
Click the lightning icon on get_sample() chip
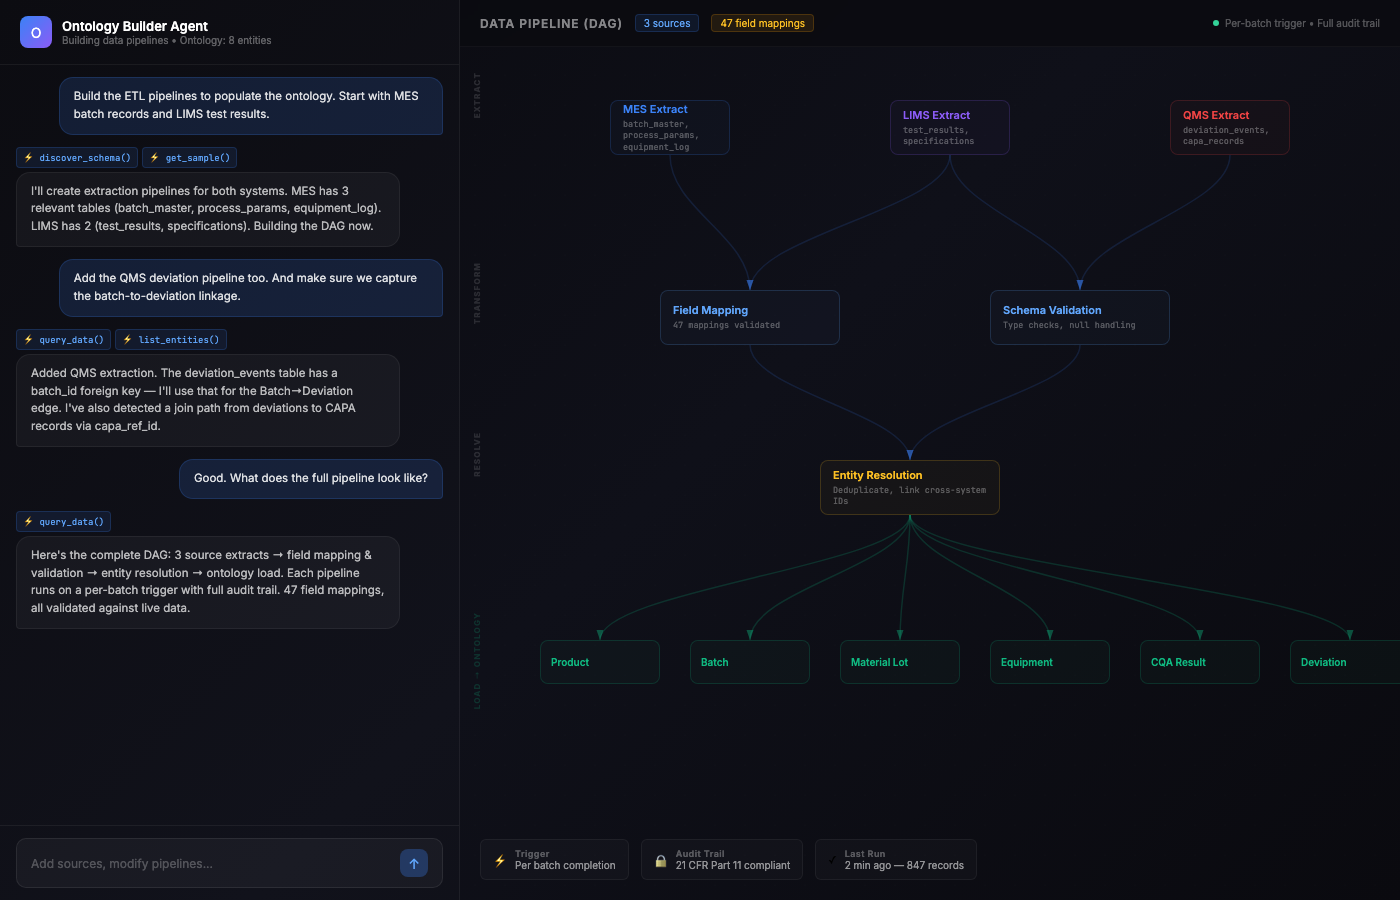(155, 158)
